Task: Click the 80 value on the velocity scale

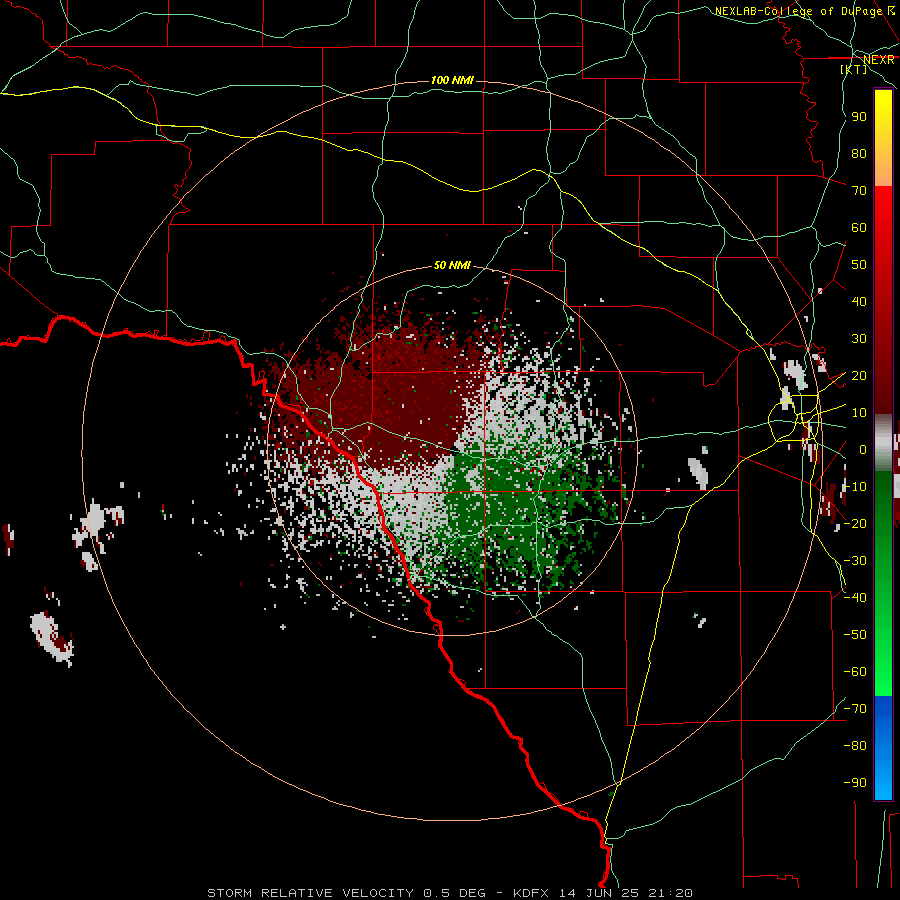Action: point(859,153)
